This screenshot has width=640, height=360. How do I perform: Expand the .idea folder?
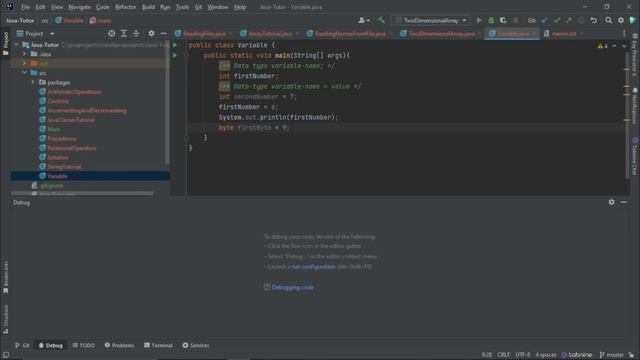[24, 54]
